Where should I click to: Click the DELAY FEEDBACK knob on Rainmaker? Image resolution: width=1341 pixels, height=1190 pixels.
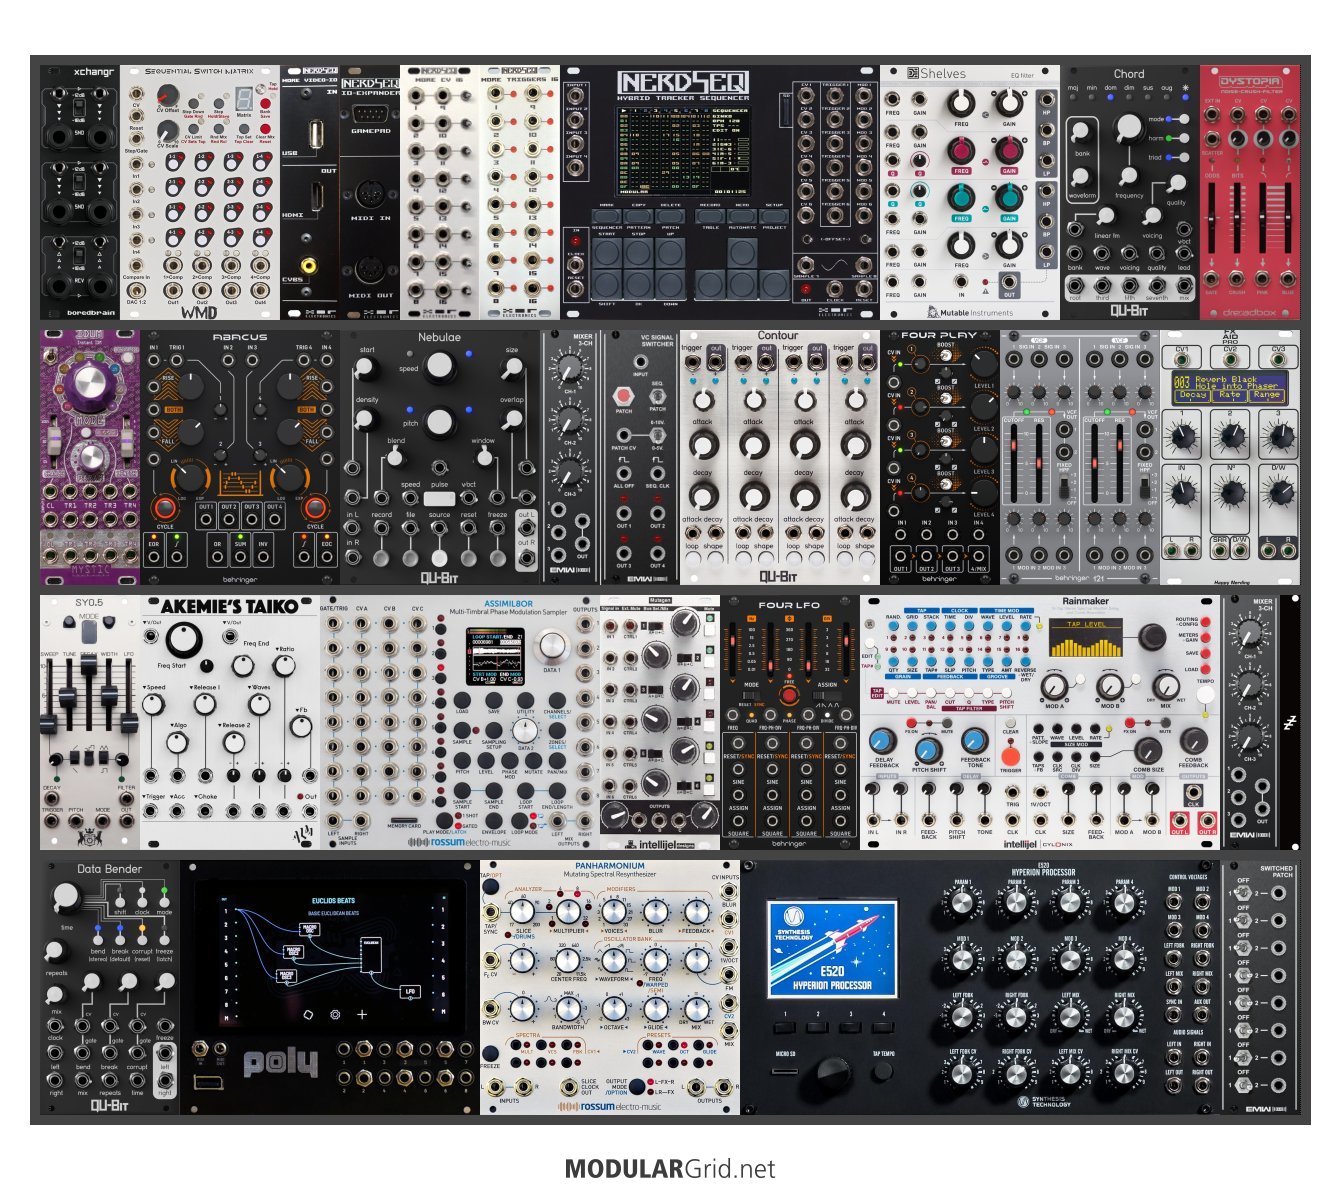[883, 741]
